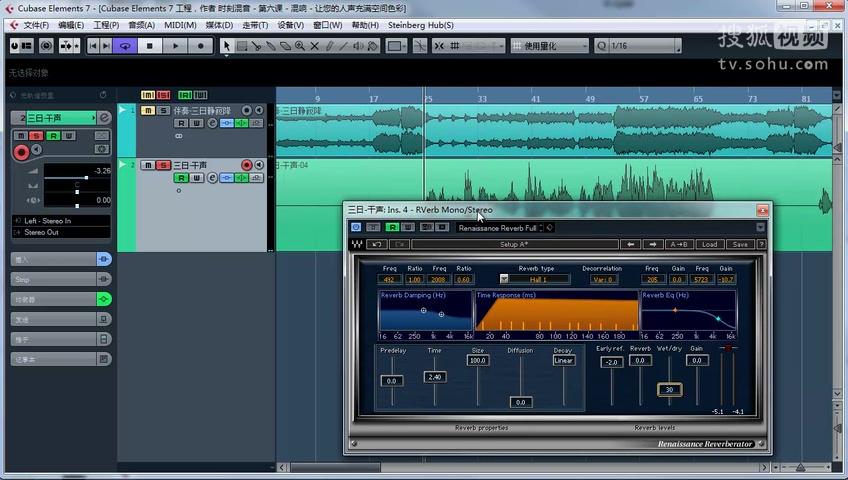Screen dimensions: 848x480
Task: Click the A→B copy button in RVerb
Action: click(x=678, y=244)
